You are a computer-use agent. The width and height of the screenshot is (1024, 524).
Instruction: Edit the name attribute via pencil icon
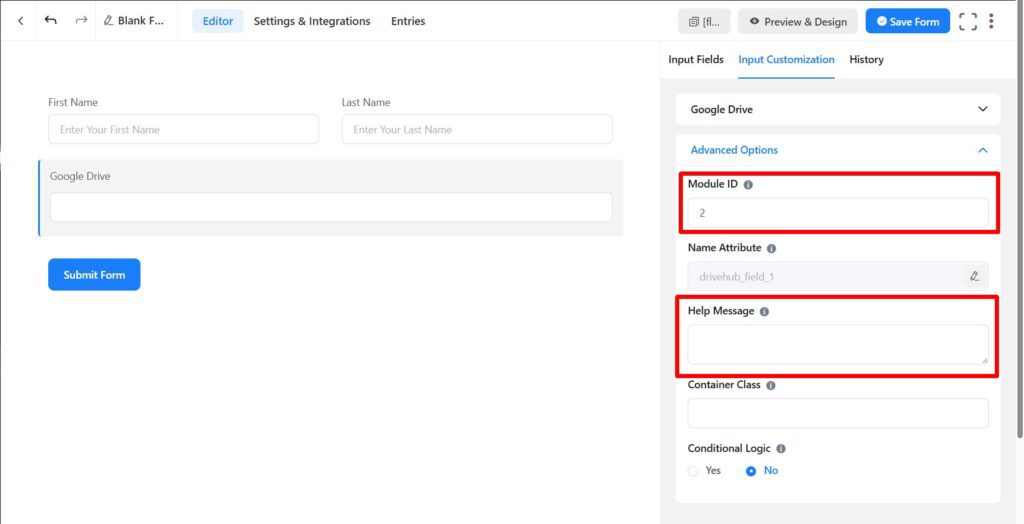coord(974,276)
